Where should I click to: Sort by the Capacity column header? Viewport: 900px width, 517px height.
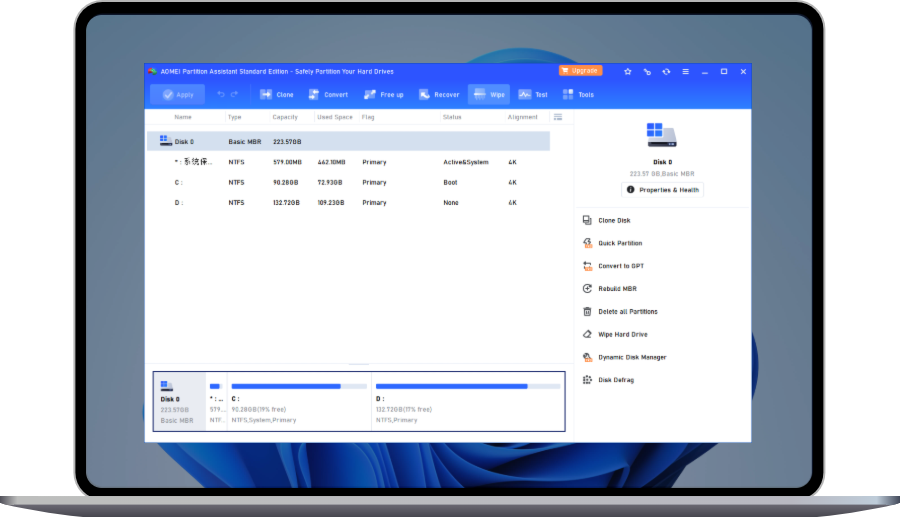[285, 117]
